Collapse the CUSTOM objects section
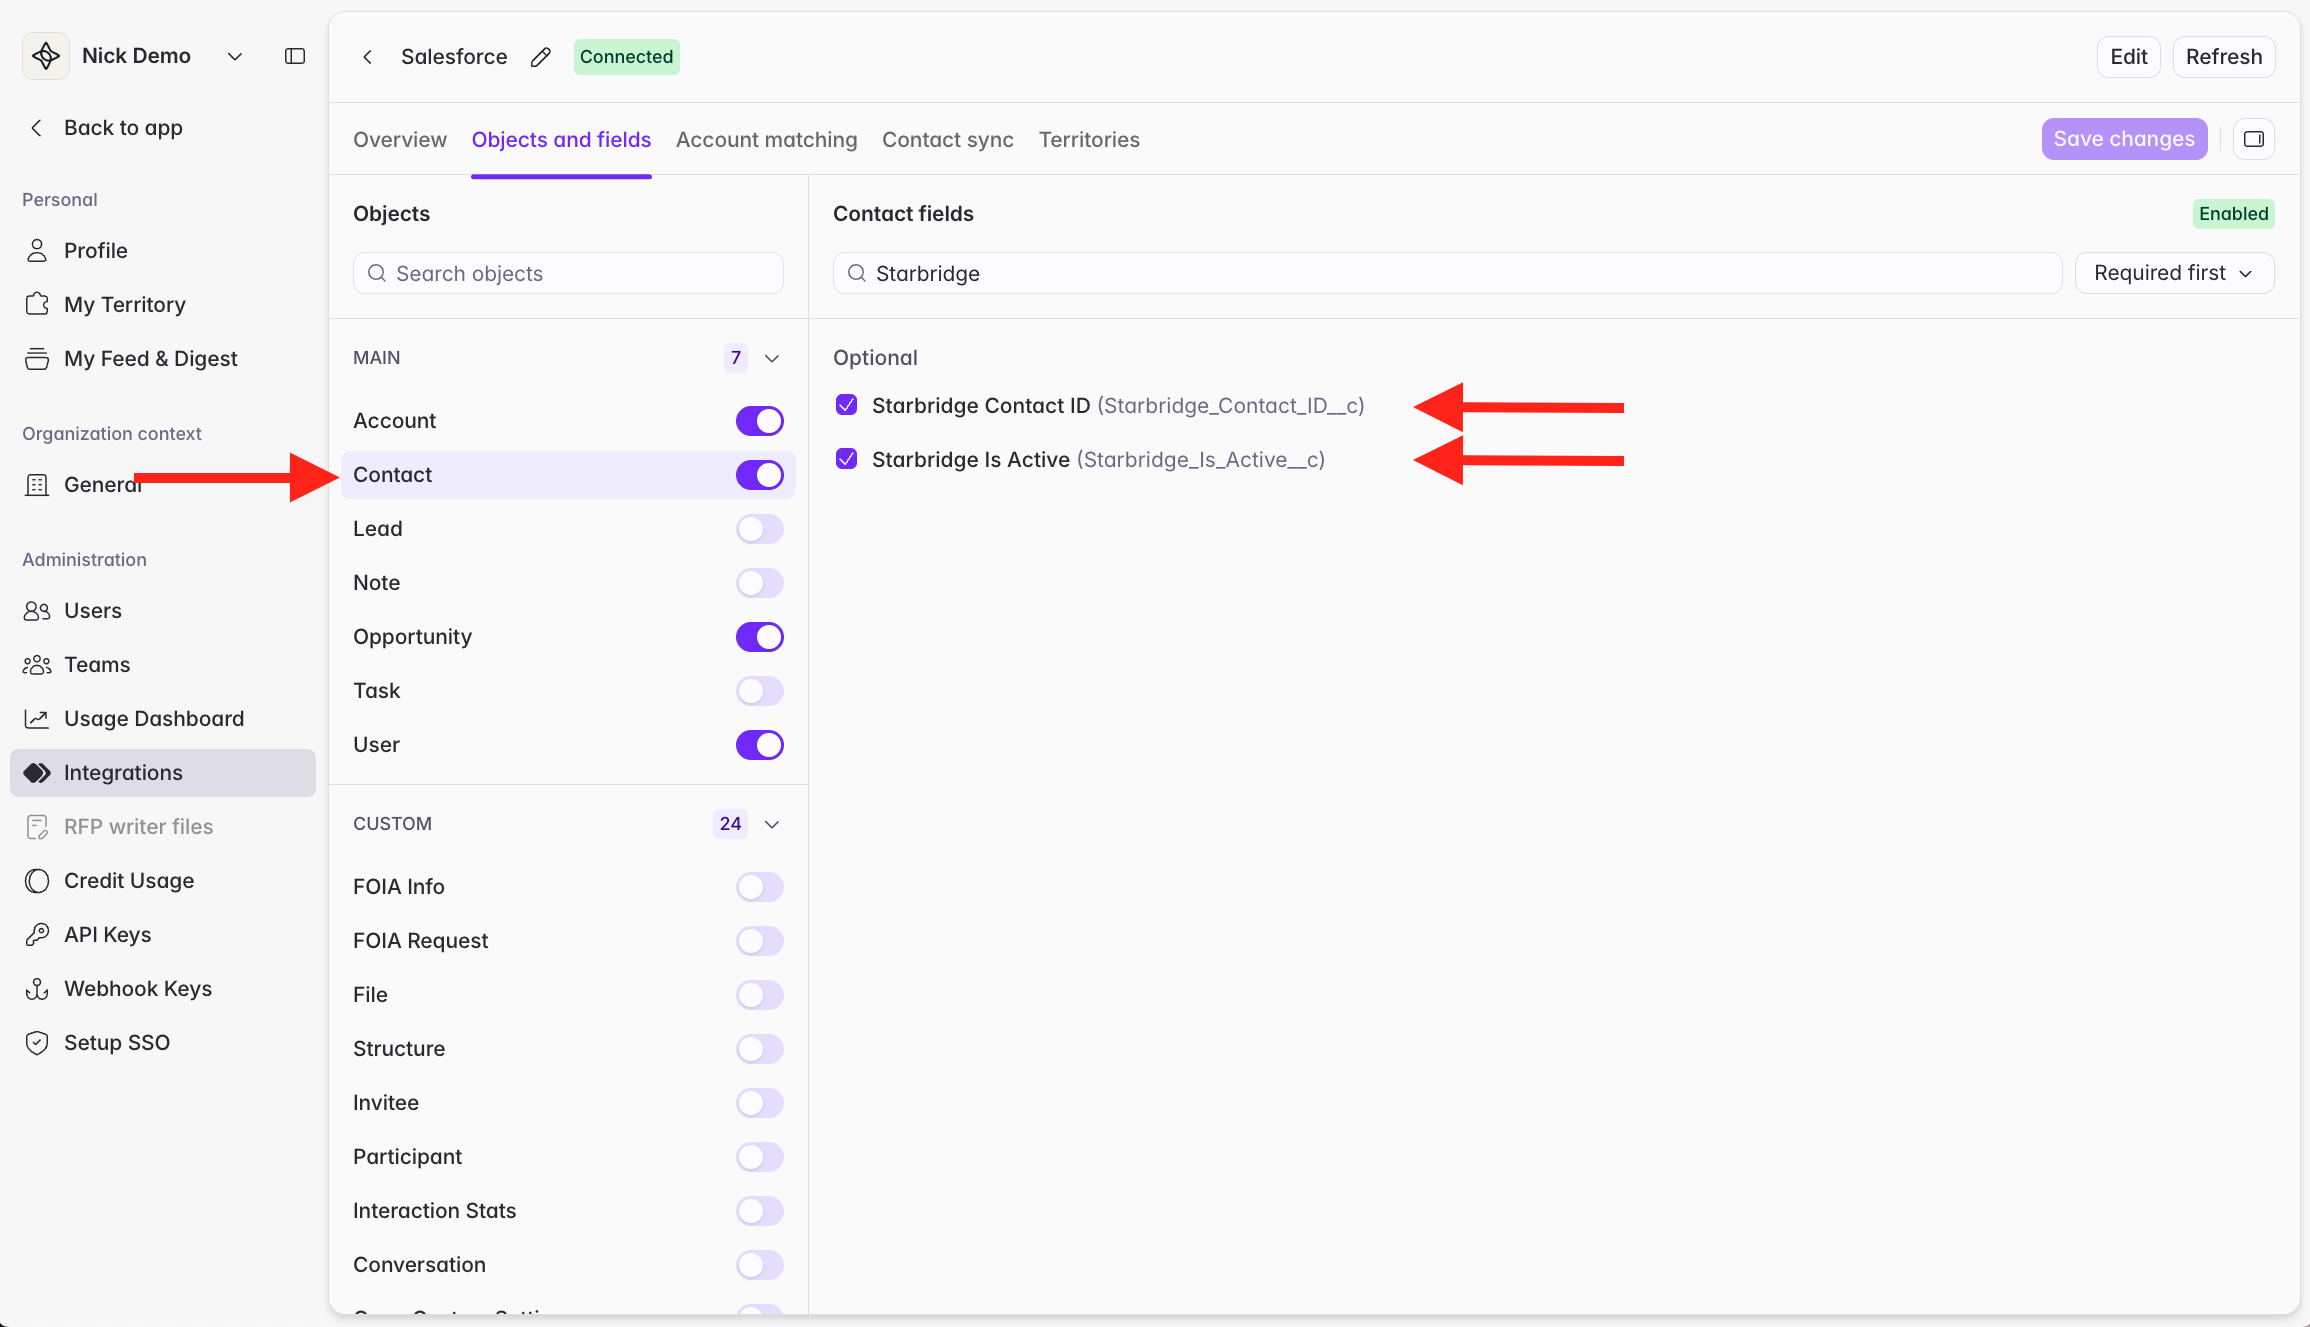This screenshot has width=2310, height=1327. 772,824
